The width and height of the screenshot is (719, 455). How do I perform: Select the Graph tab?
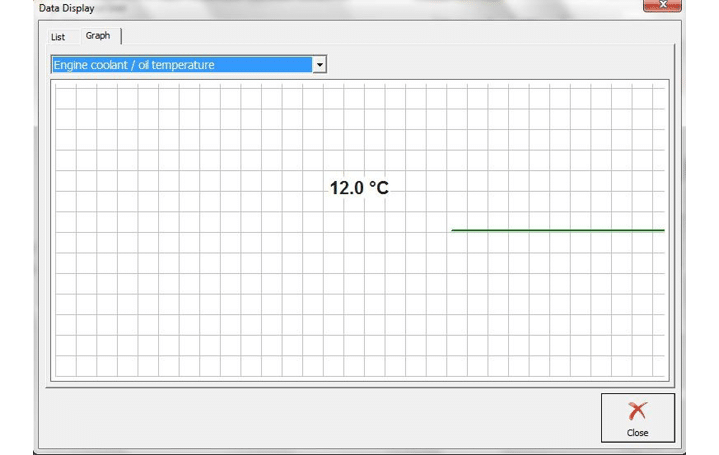(x=98, y=36)
